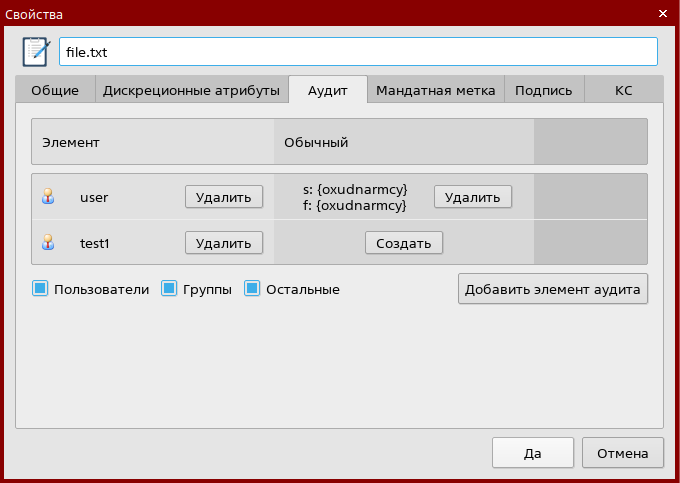Go to the Мандатная метка tab

click(435, 90)
